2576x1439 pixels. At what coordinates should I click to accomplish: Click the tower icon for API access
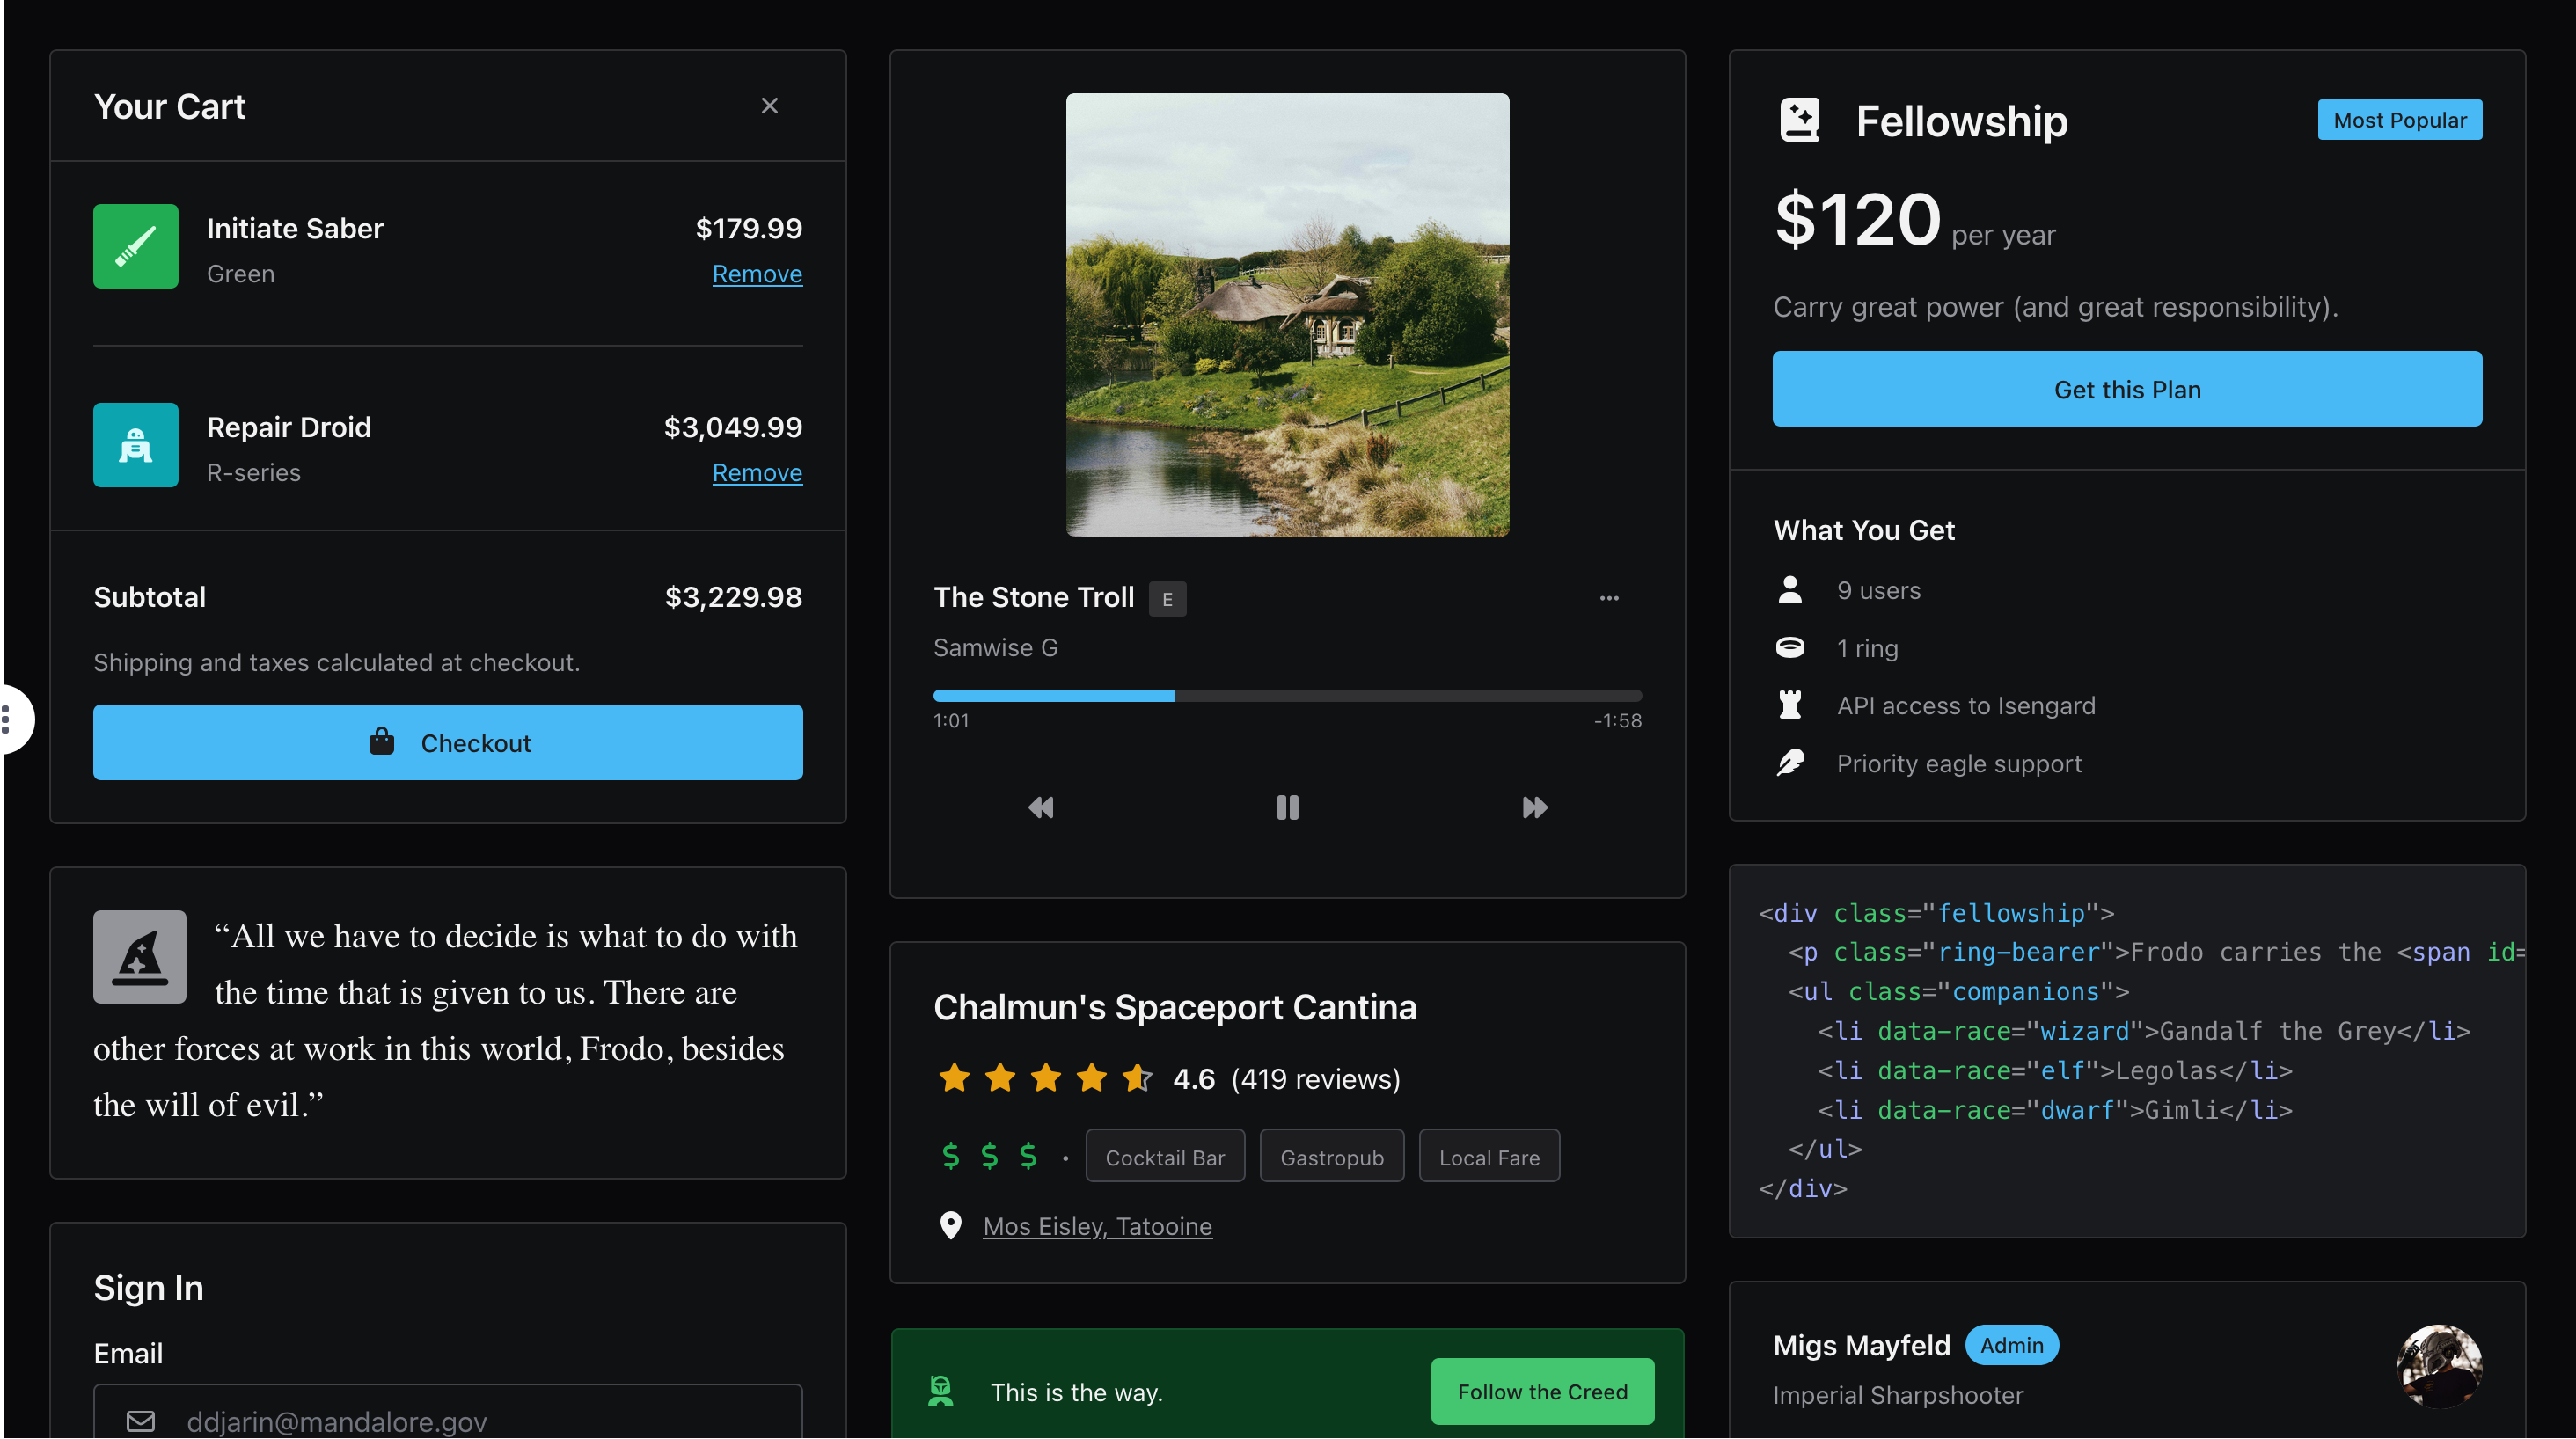(1790, 706)
